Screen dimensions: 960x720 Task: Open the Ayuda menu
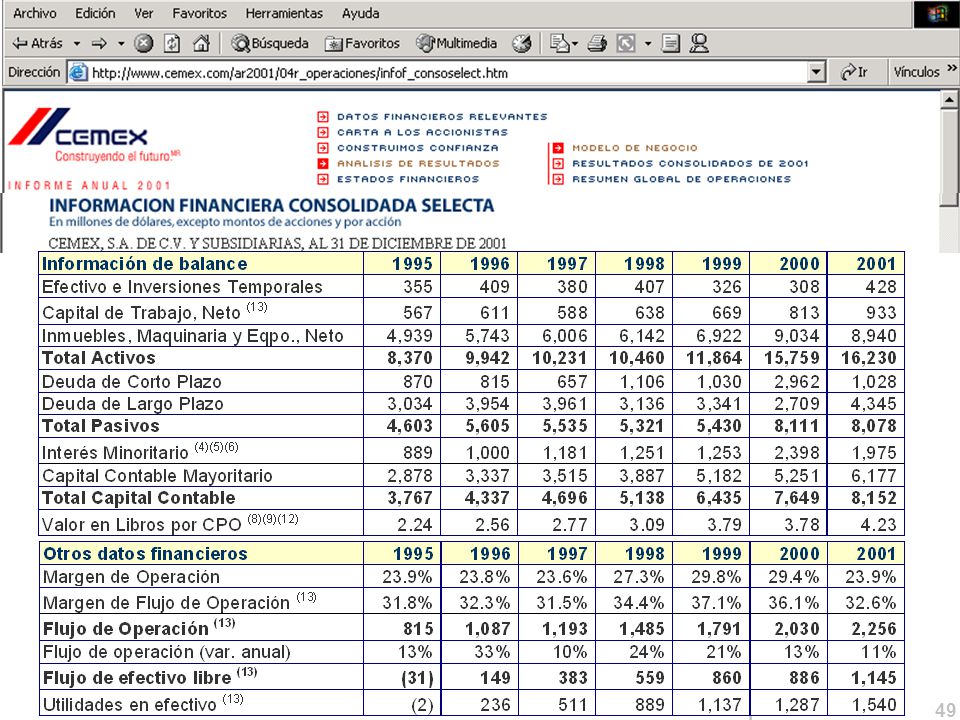pos(360,13)
